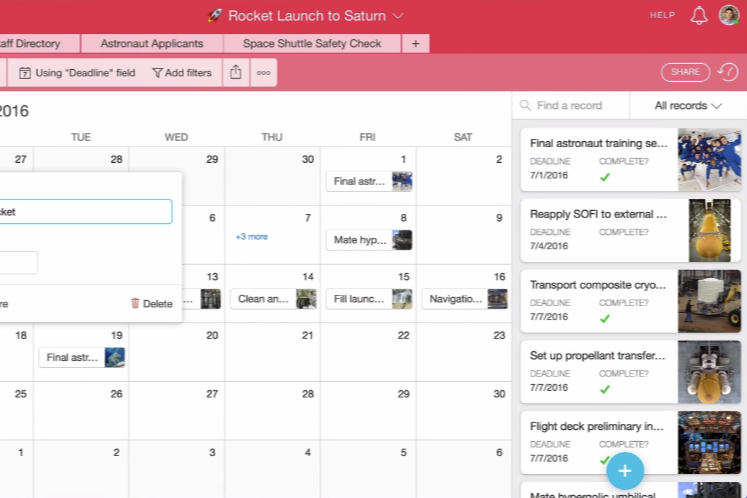Click the SHARE button
This screenshot has height=498, width=747.
685,72
